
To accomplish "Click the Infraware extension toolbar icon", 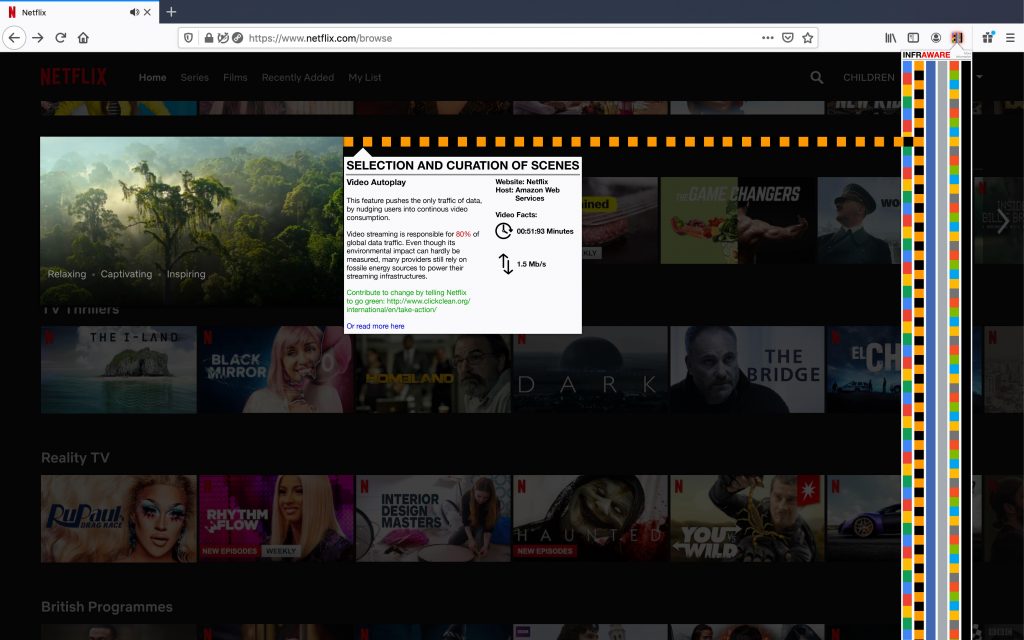I will pyautogui.click(x=957, y=38).
